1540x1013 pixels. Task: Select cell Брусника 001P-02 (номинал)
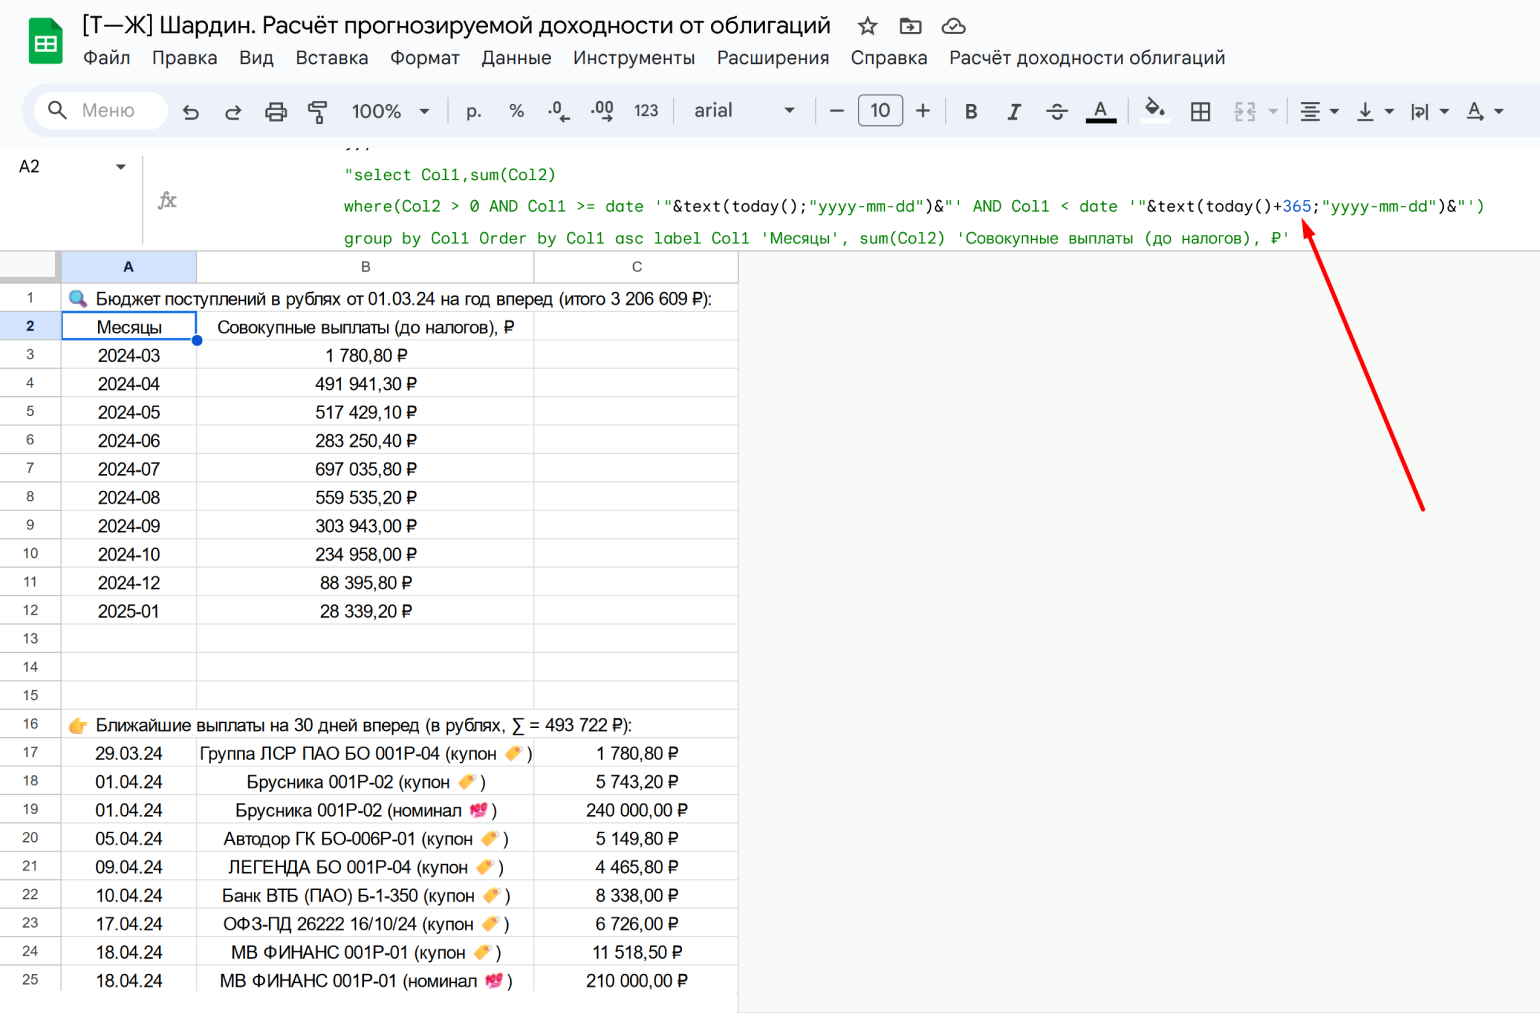click(x=365, y=810)
